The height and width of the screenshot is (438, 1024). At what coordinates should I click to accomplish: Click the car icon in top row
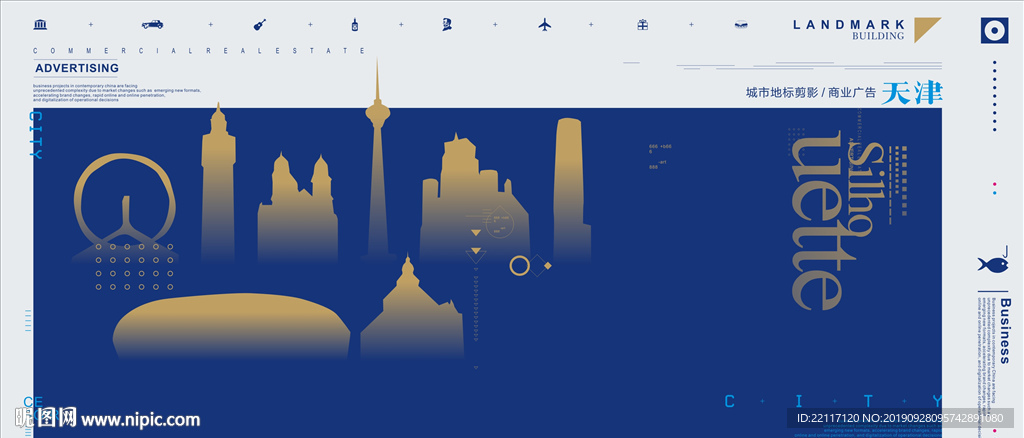pos(152,25)
